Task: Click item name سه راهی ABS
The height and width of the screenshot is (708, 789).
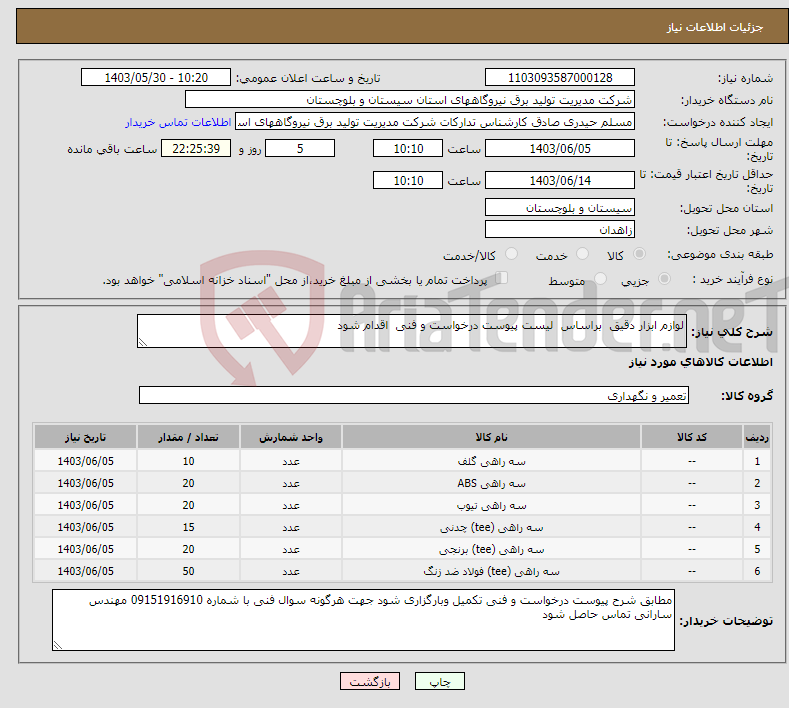Action: tap(492, 483)
